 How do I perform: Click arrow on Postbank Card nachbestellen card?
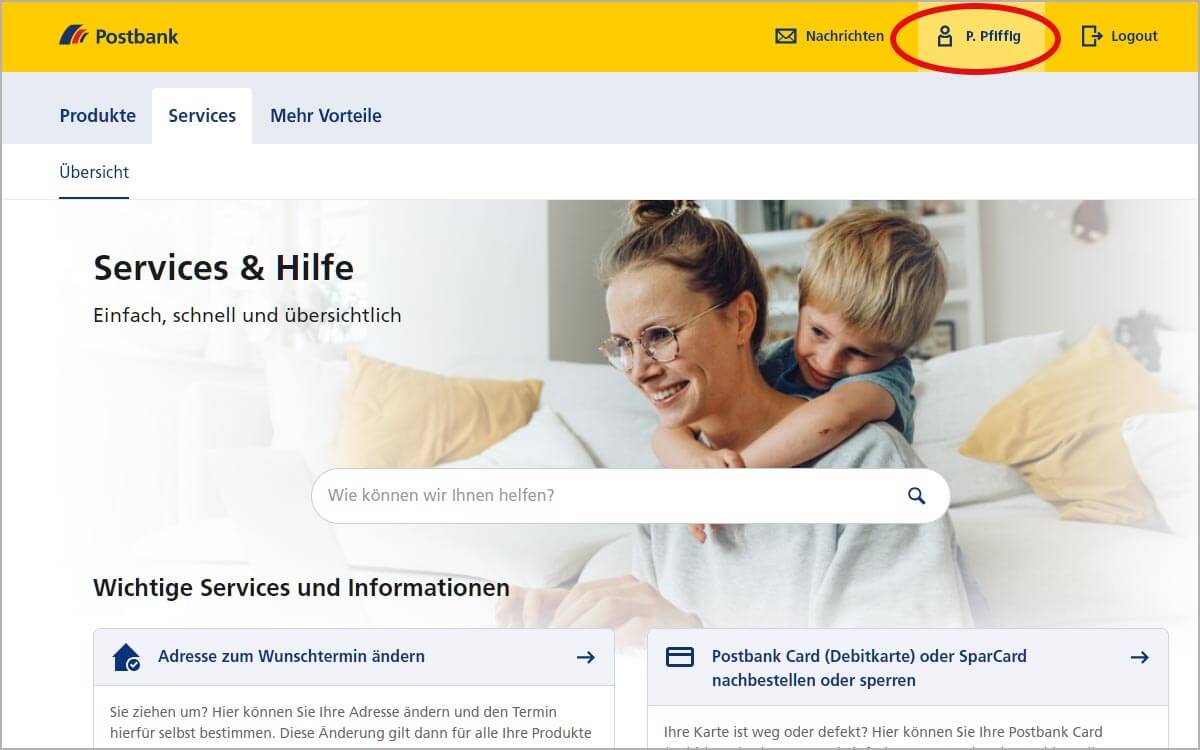click(1139, 657)
